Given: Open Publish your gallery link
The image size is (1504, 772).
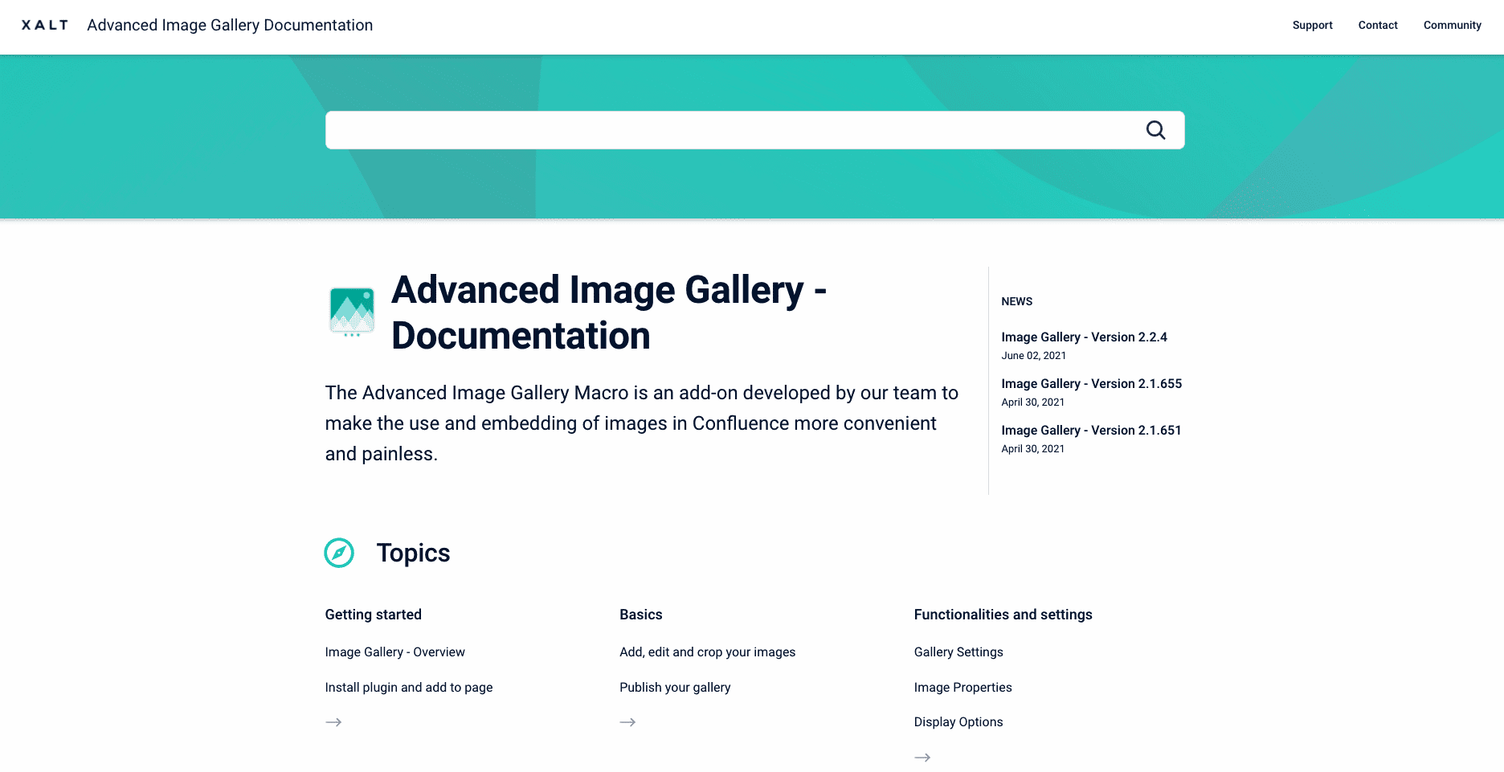Looking at the screenshot, I should click(675, 687).
